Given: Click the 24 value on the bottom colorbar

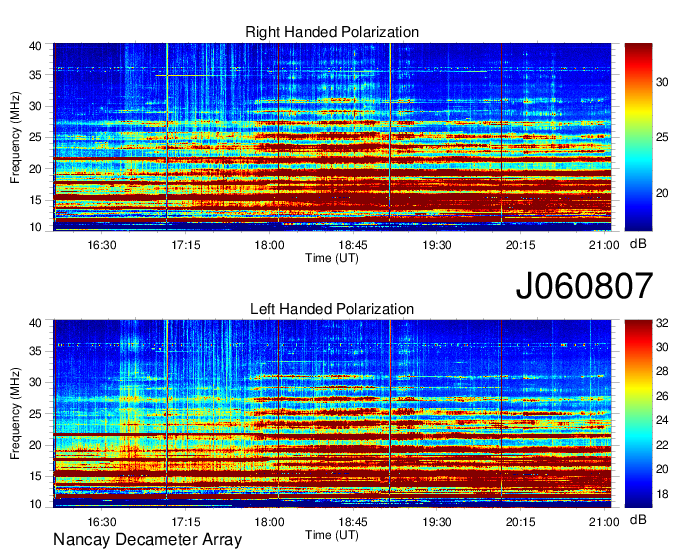Looking at the screenshot, I should point(662,420).
